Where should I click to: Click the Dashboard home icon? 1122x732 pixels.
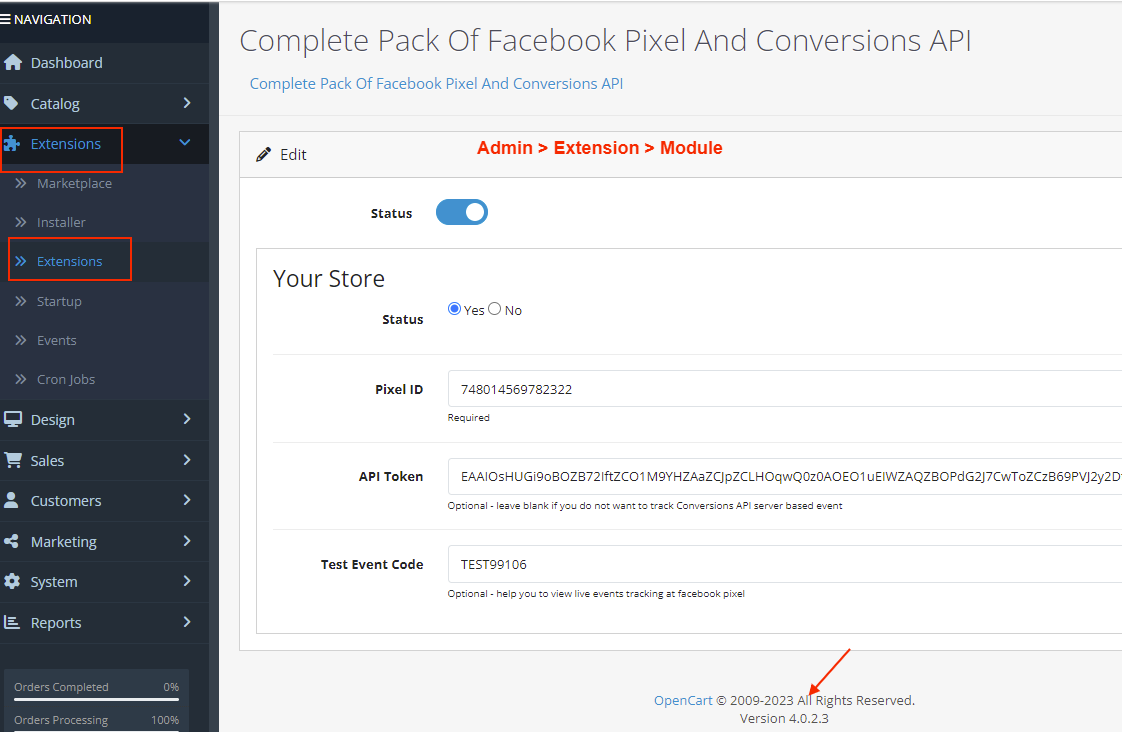pos(12,62)
